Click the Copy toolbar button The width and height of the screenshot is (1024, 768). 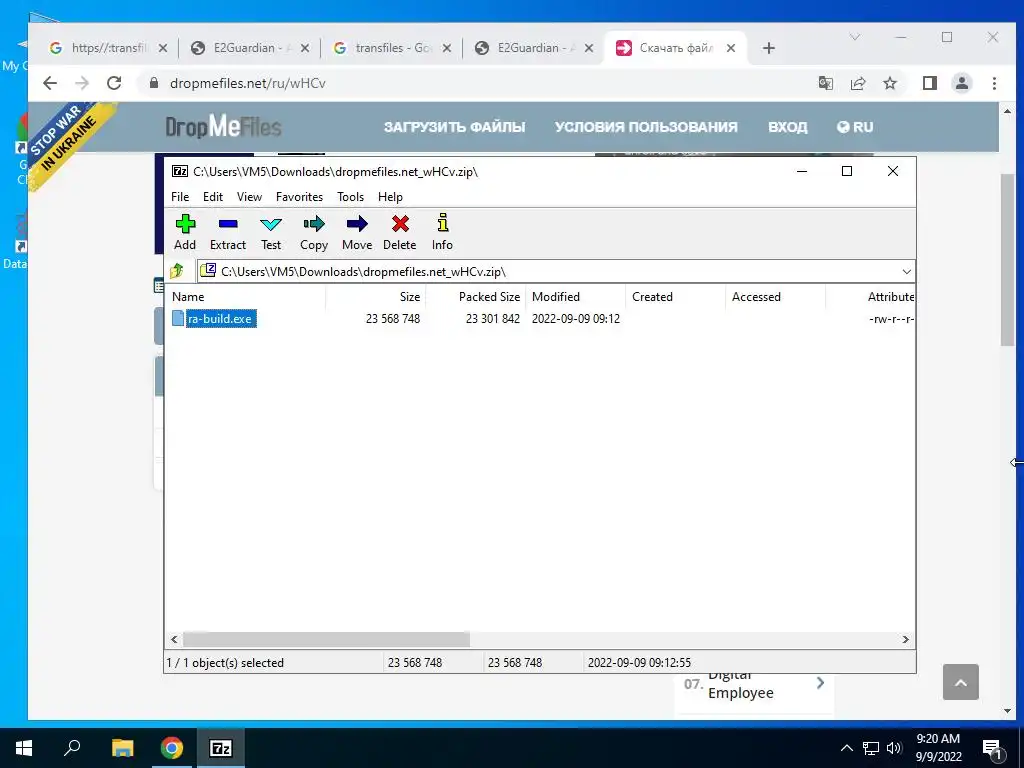click(x=313, y=232)
